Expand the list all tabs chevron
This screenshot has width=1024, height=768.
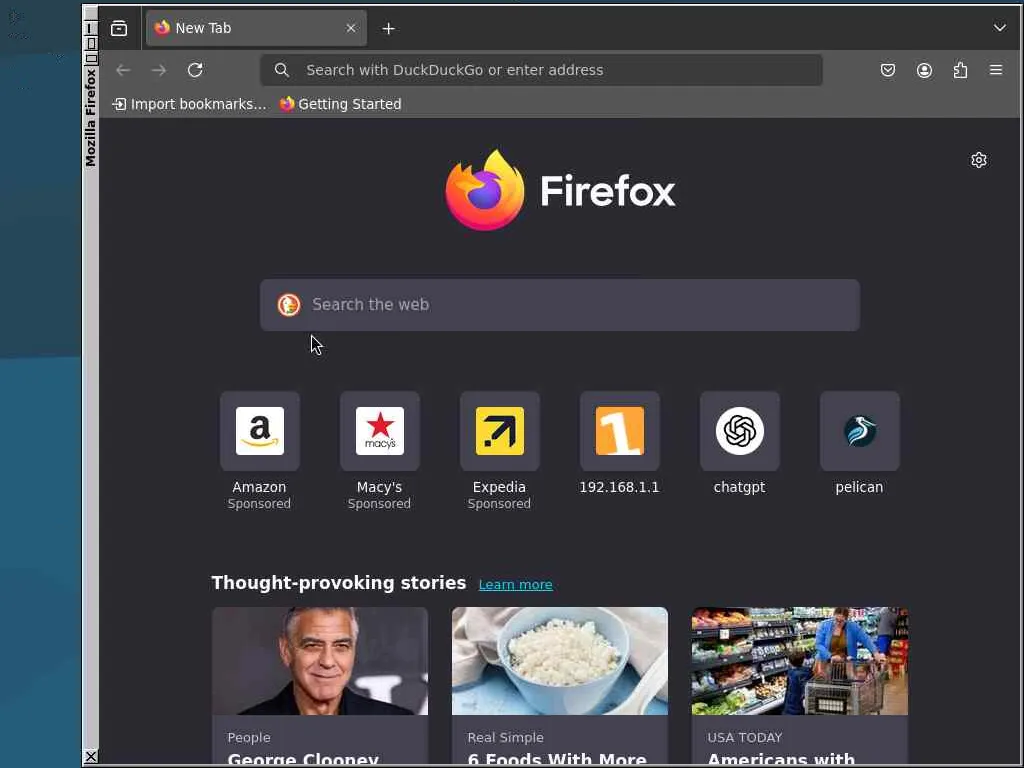(x=999, y=28)
